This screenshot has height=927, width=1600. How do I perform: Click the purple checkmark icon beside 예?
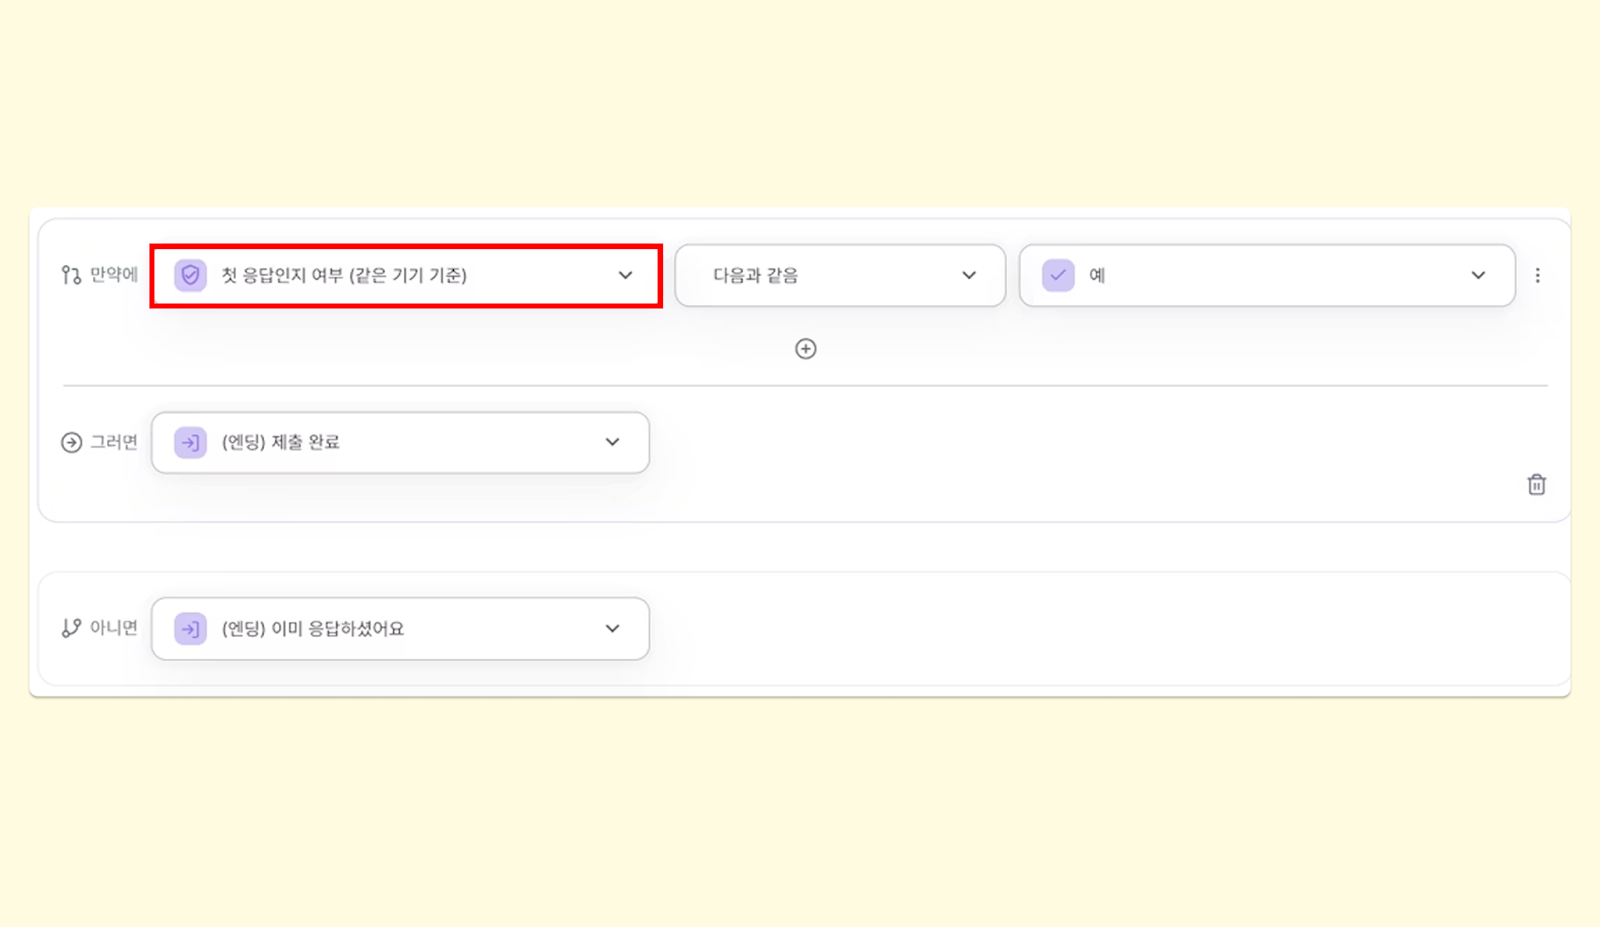click(1058, 275)
